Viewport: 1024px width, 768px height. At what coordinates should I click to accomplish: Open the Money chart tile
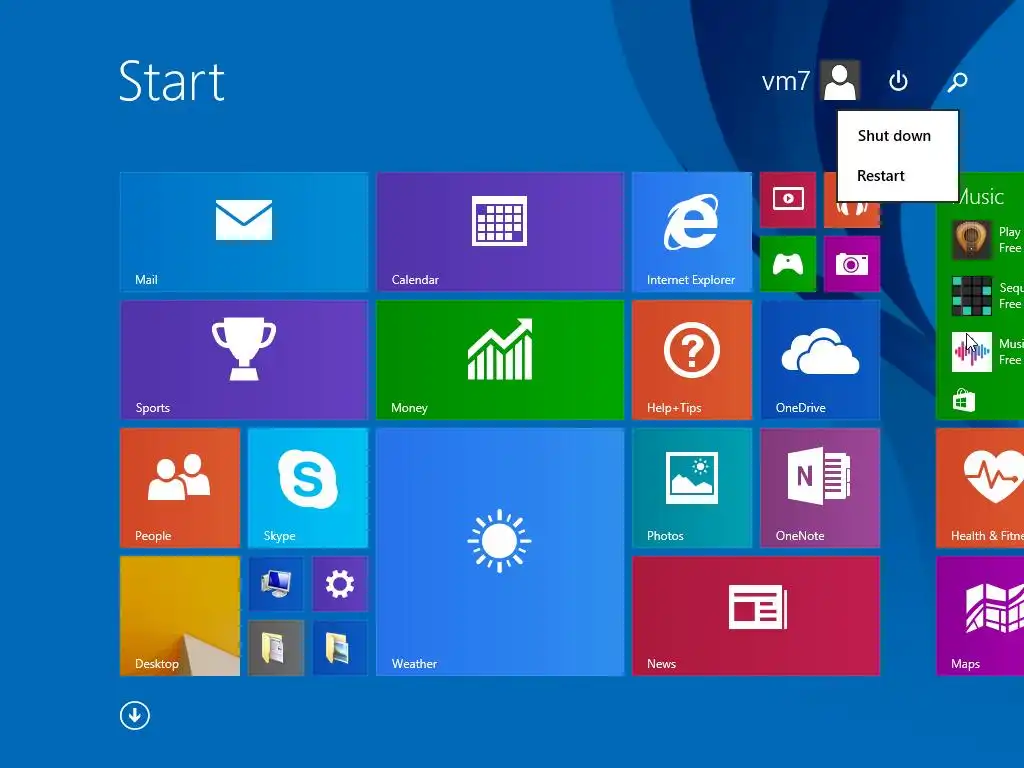[x=500, y=360]
